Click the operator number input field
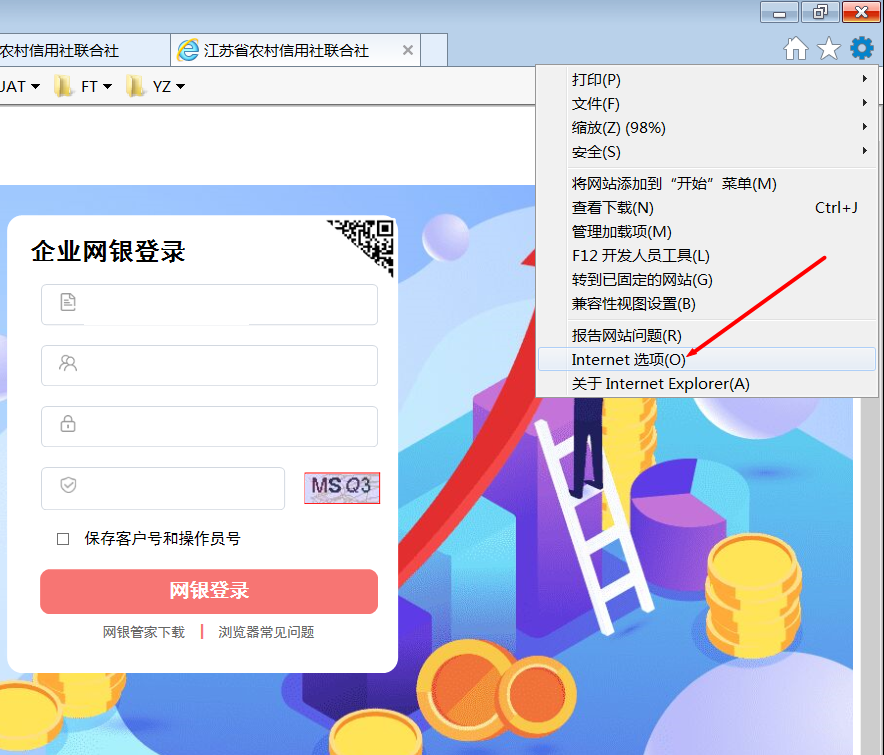Image resolution: width=884 pixels, height=755 pixels. 209,365
